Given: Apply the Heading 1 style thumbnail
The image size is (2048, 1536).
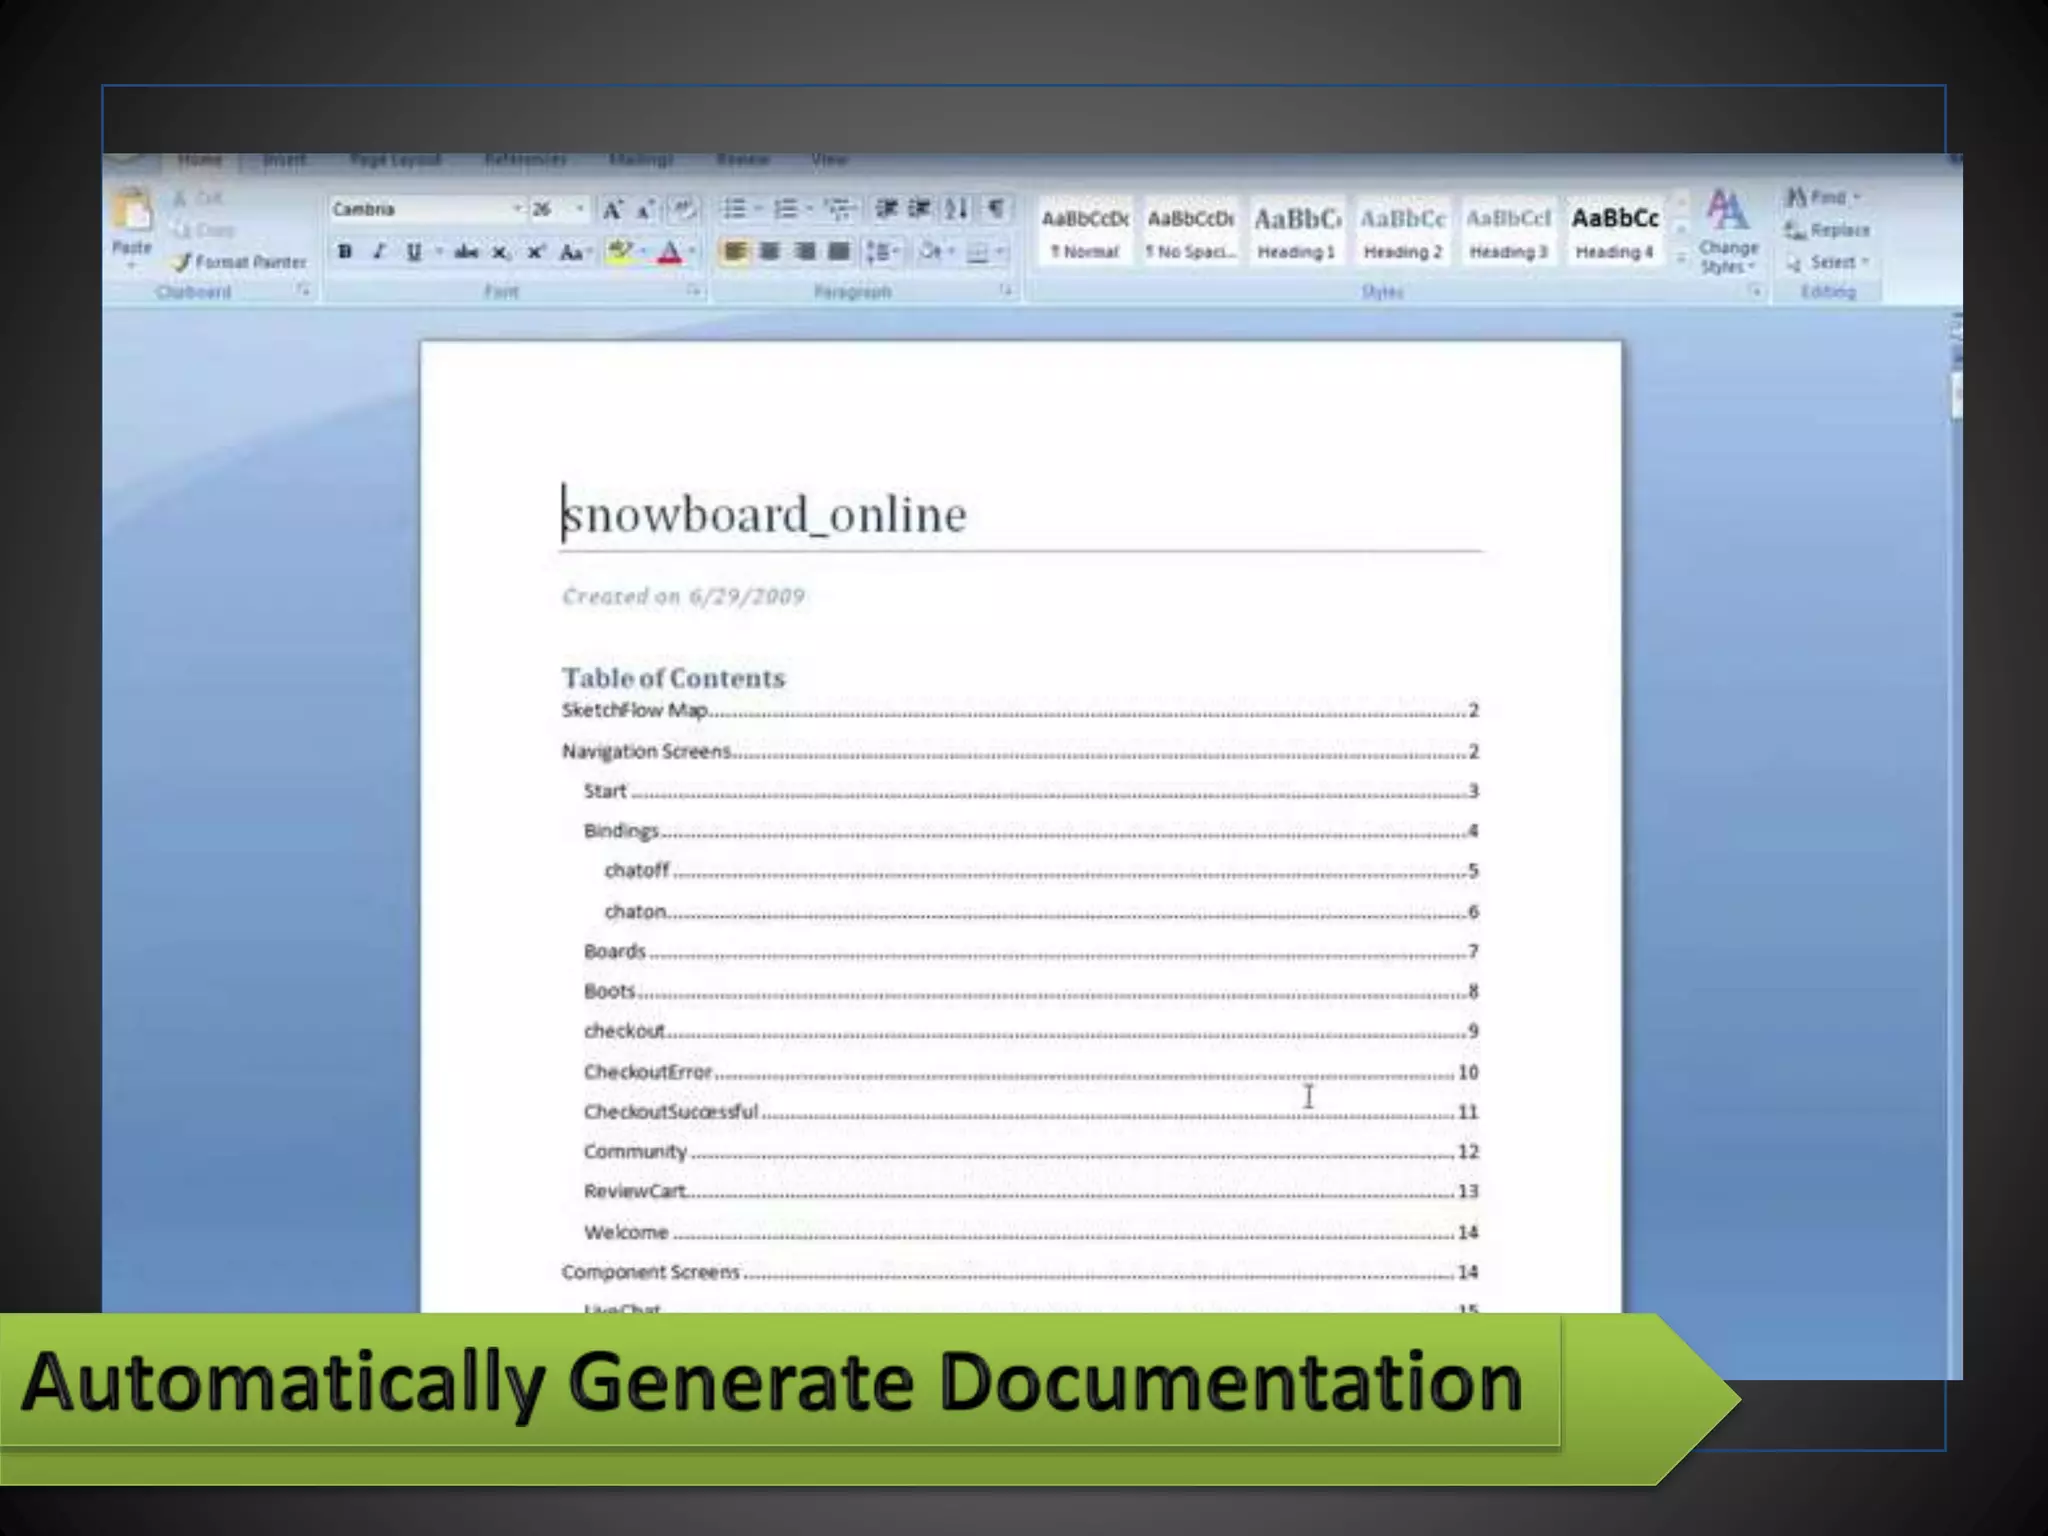Looking at the screenshot, I should [x=1296, y=232].
